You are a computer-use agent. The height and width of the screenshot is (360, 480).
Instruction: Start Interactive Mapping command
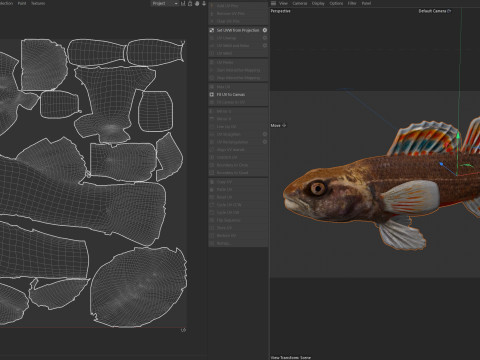pyautogui.click(x=238, y=70)
